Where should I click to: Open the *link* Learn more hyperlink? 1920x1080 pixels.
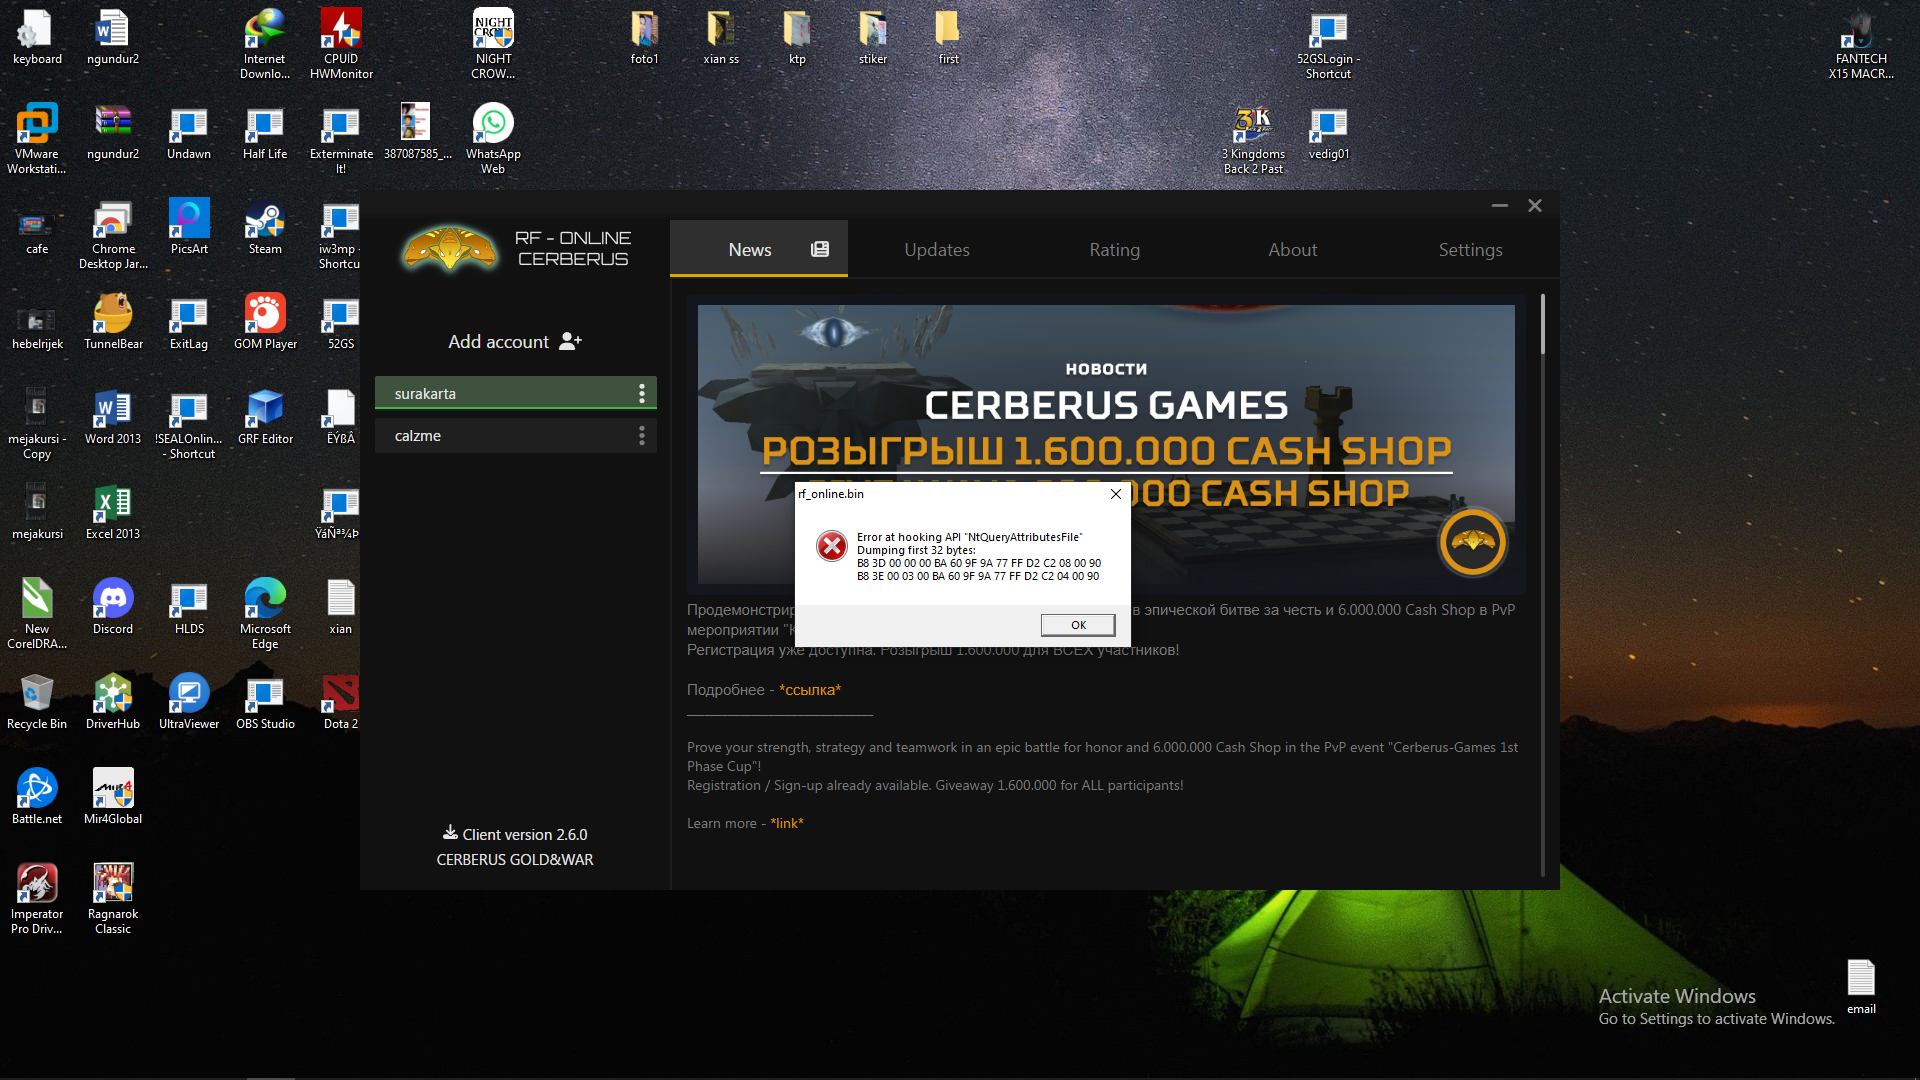(x=787, y=823)
